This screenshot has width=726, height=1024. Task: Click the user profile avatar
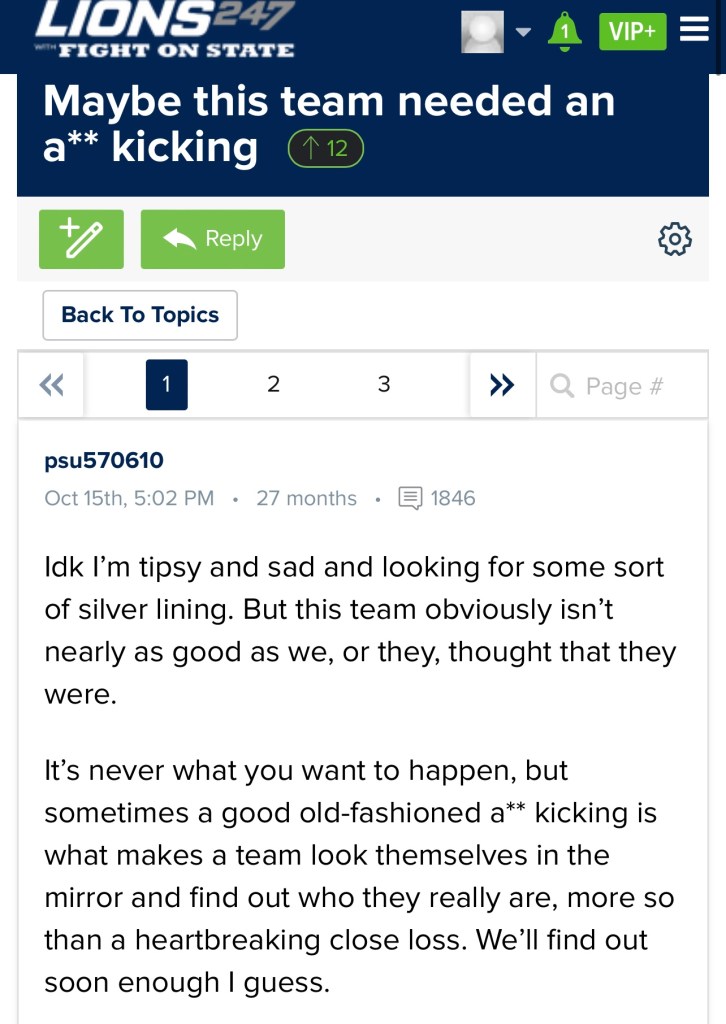[482, 32]
